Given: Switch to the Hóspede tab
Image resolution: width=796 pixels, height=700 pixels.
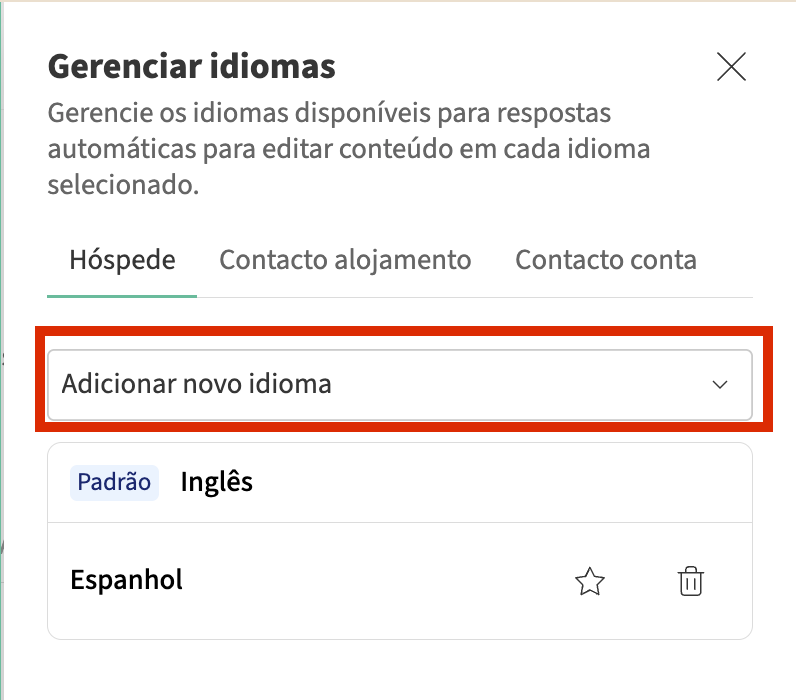Looking at the screenshot, I should pos(122,261).
